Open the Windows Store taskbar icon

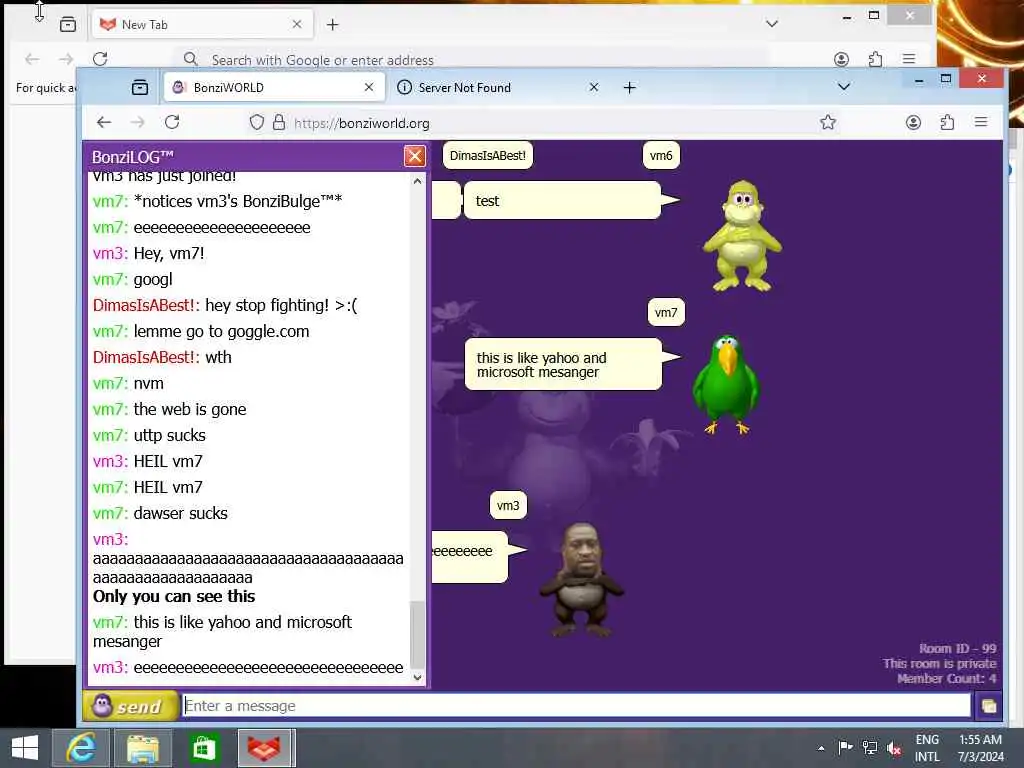[x=204, y=748]
